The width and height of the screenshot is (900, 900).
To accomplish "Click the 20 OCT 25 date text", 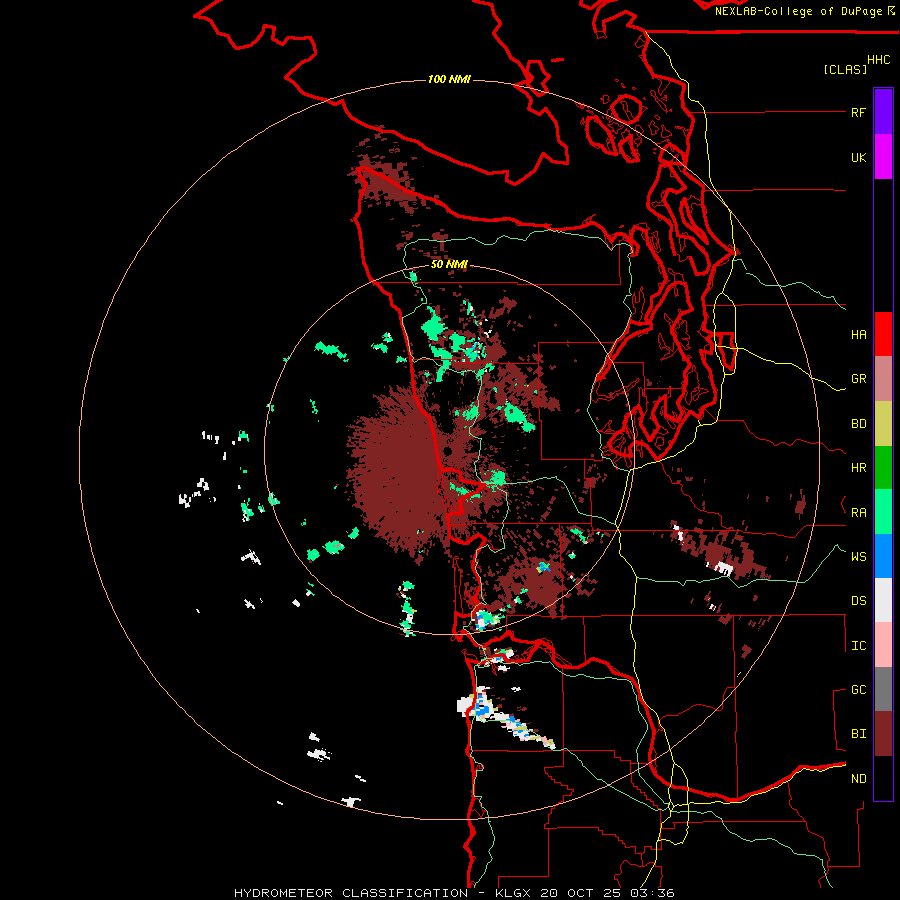I will coord(581,893).
